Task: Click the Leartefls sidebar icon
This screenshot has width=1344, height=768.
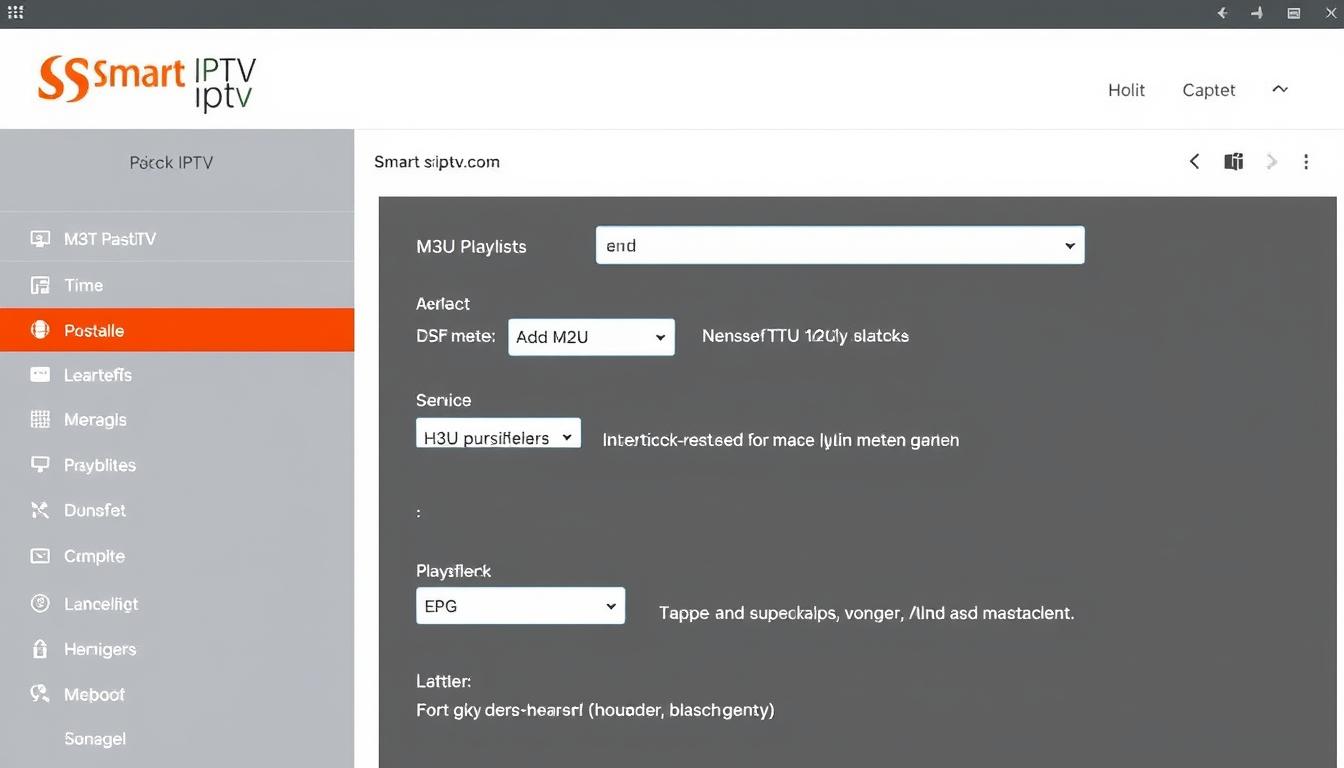Action: click(x=40, y=375)
